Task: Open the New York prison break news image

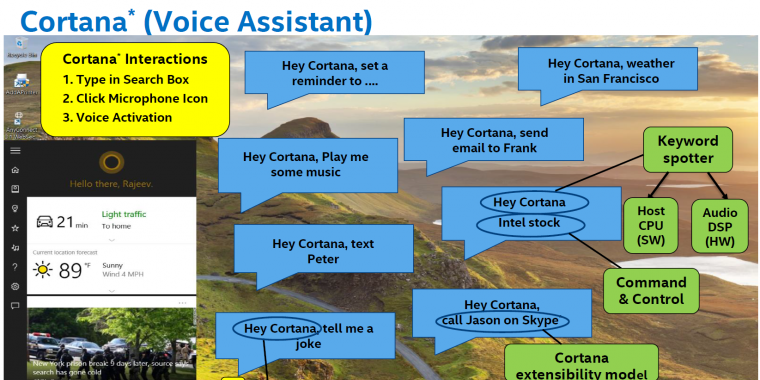Action: 111,344
